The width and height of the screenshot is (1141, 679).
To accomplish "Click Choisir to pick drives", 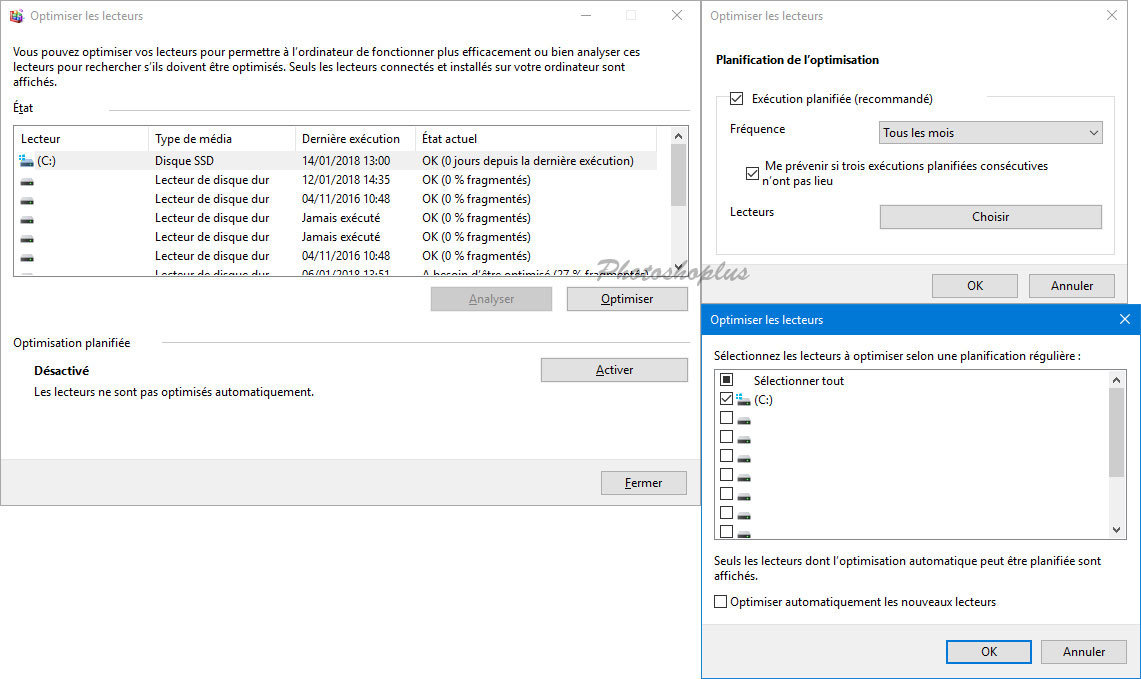I will click(990, 217).
